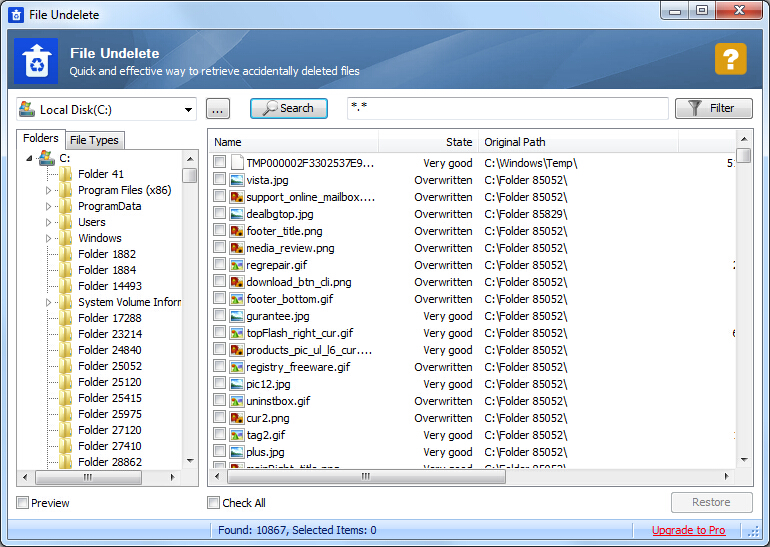Enable the Preview checkbox
770x547 pixels.
click(22, 503)
